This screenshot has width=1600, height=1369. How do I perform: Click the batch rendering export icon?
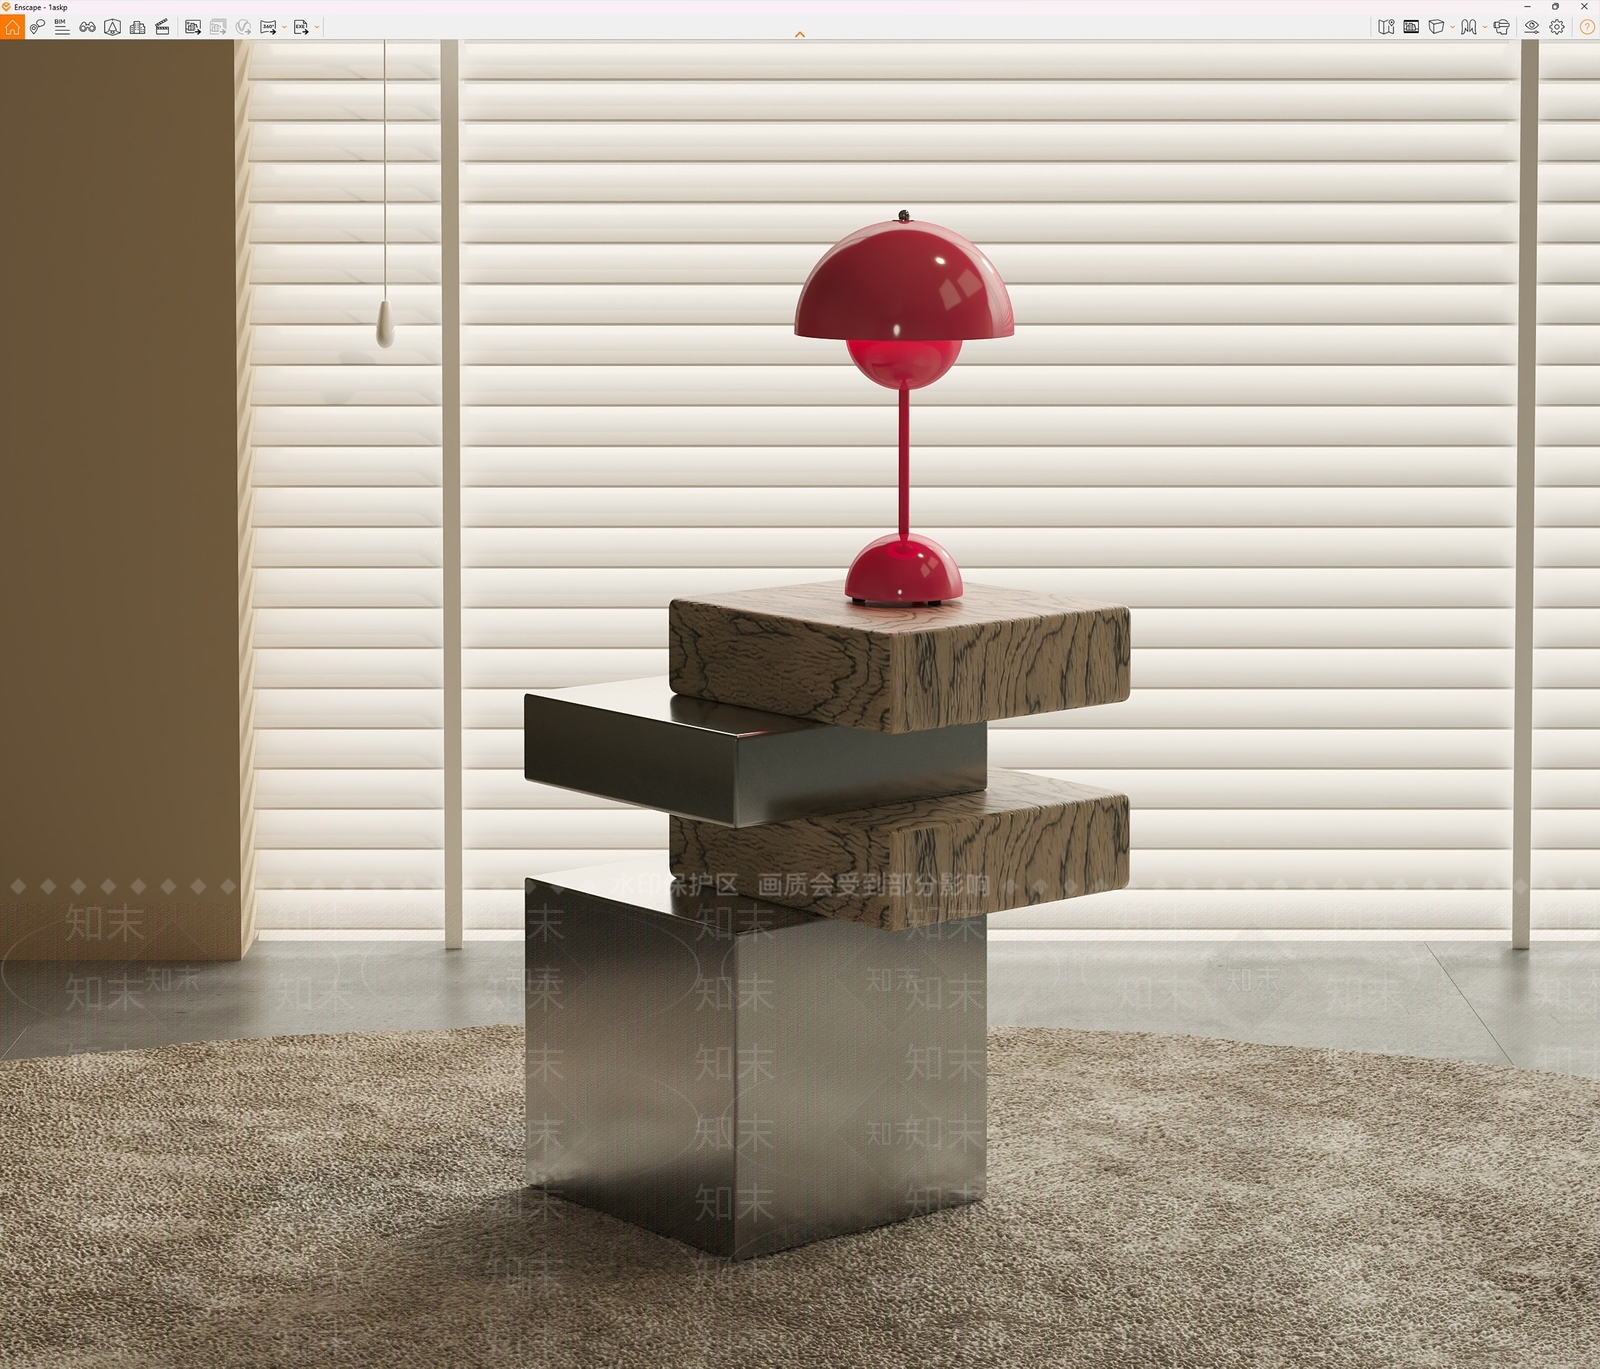point(218,27)
